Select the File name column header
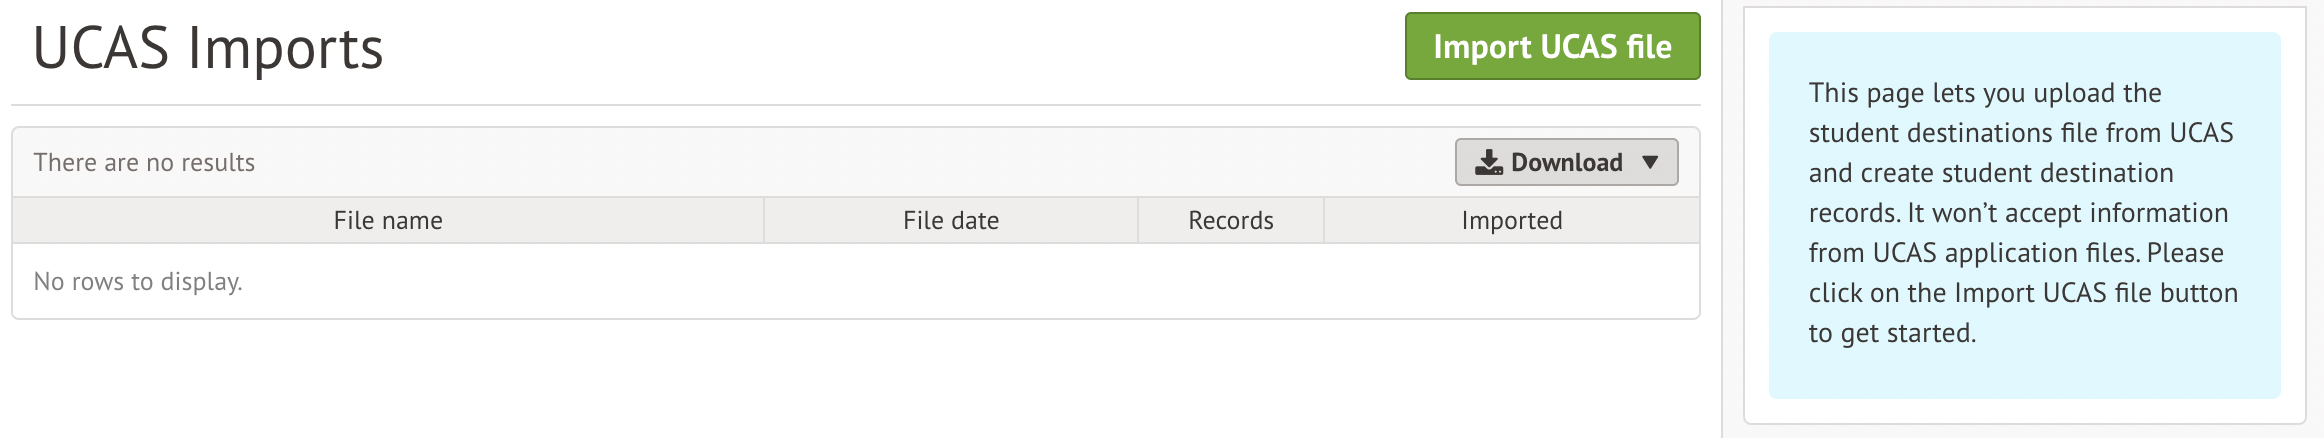 [388, 220]
